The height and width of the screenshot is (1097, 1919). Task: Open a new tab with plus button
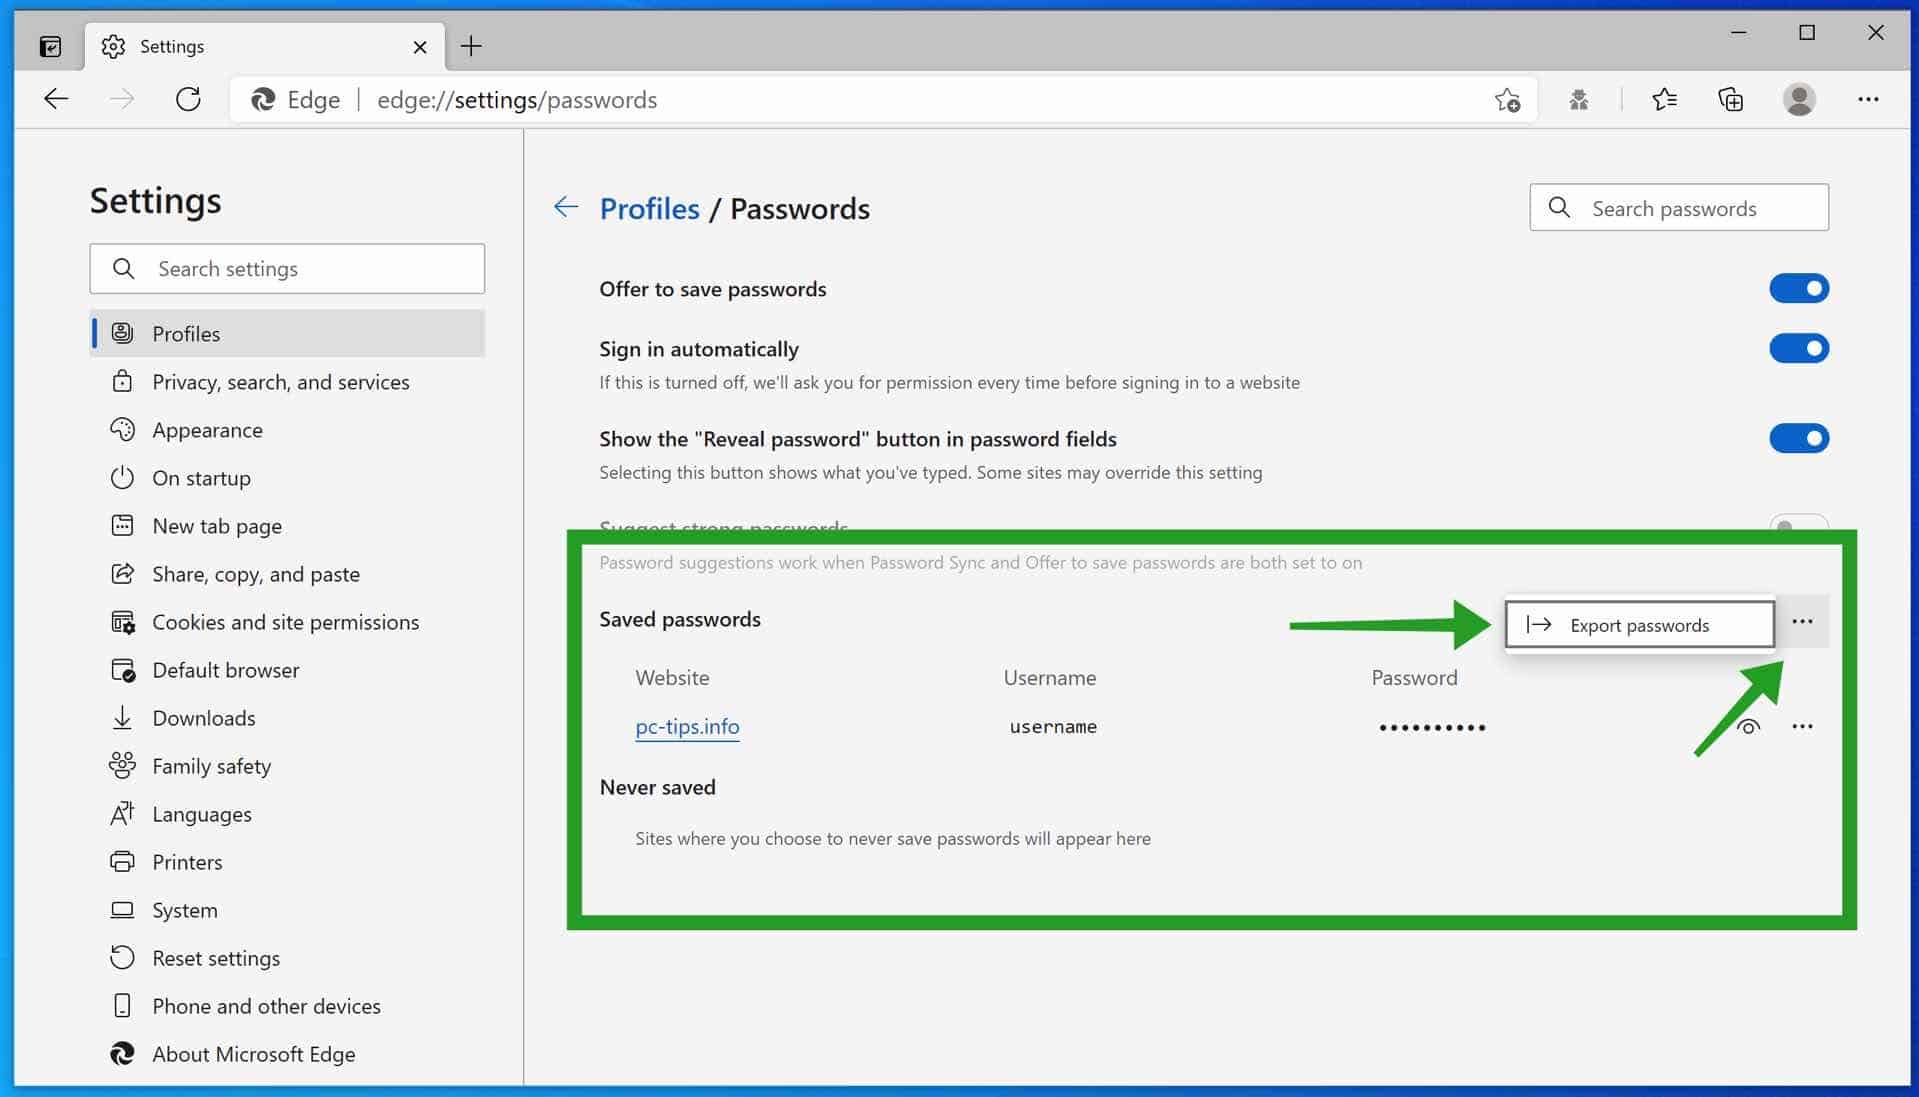tap(471, 46)
